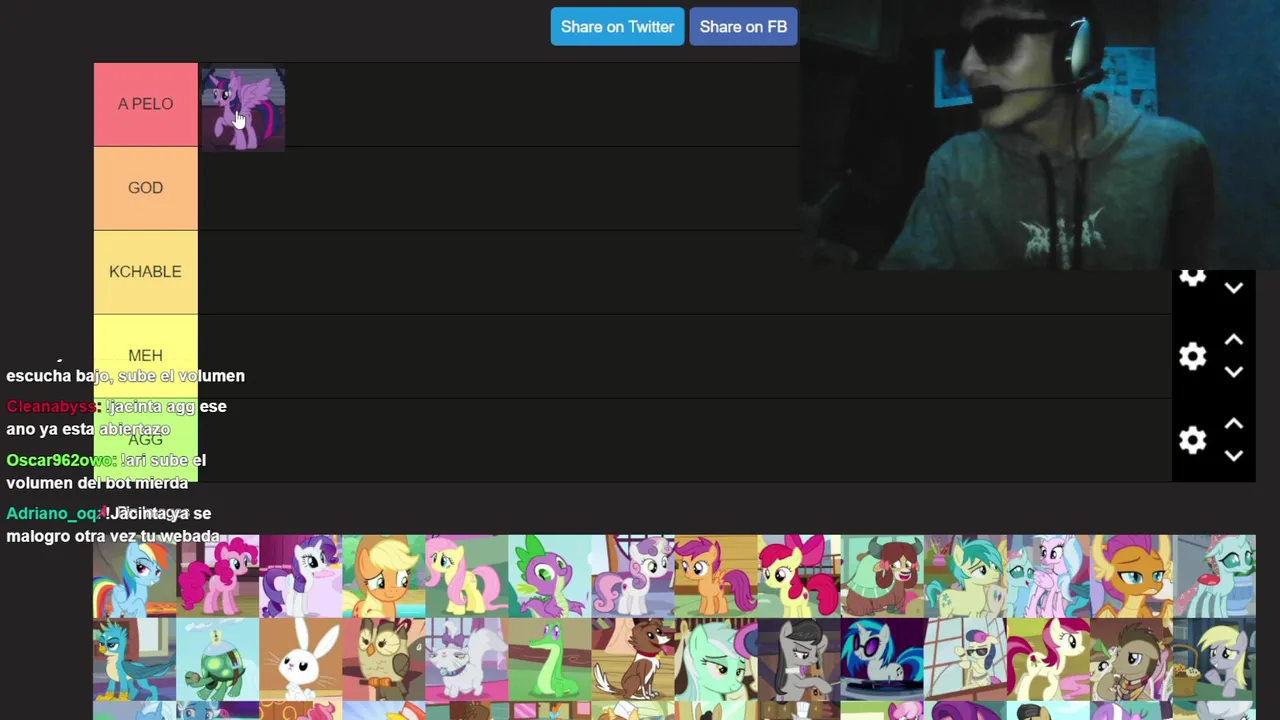Pick the brown Doctor Whooves thumbnail
The width and height of the screenshot is (1280, 720).
point(1130,659)
